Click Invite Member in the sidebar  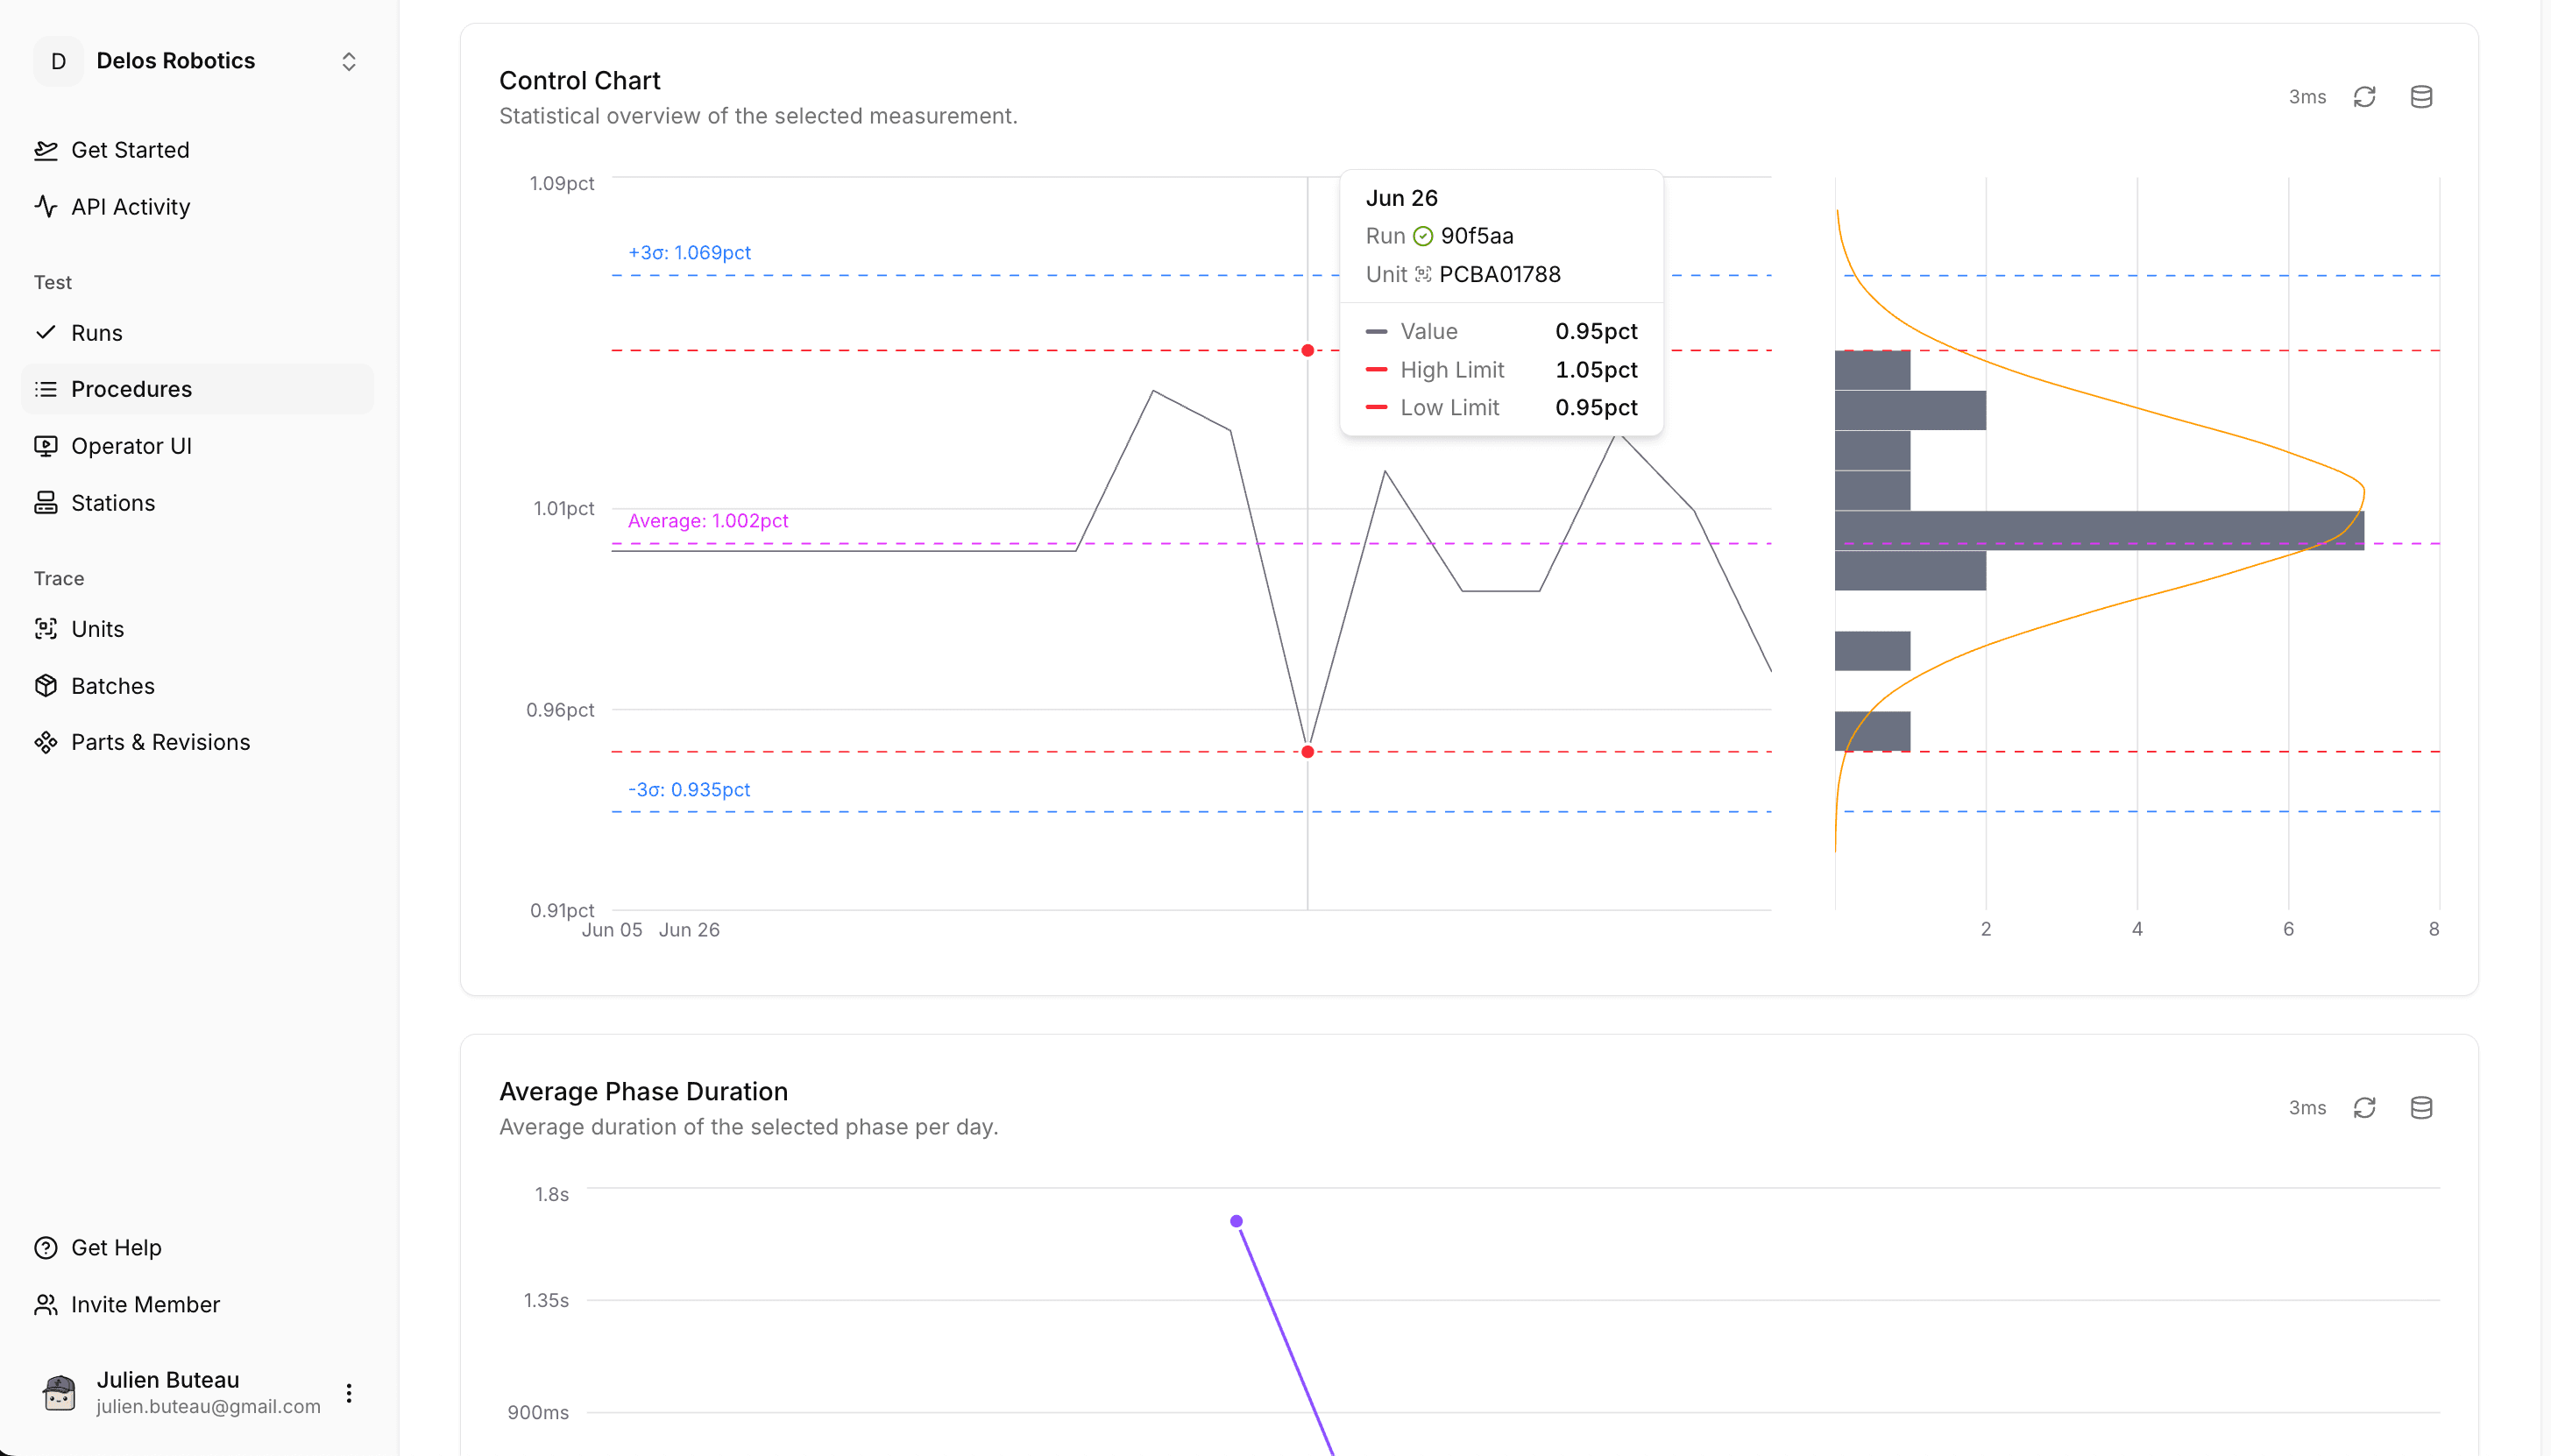click(x=145, y=1304)
